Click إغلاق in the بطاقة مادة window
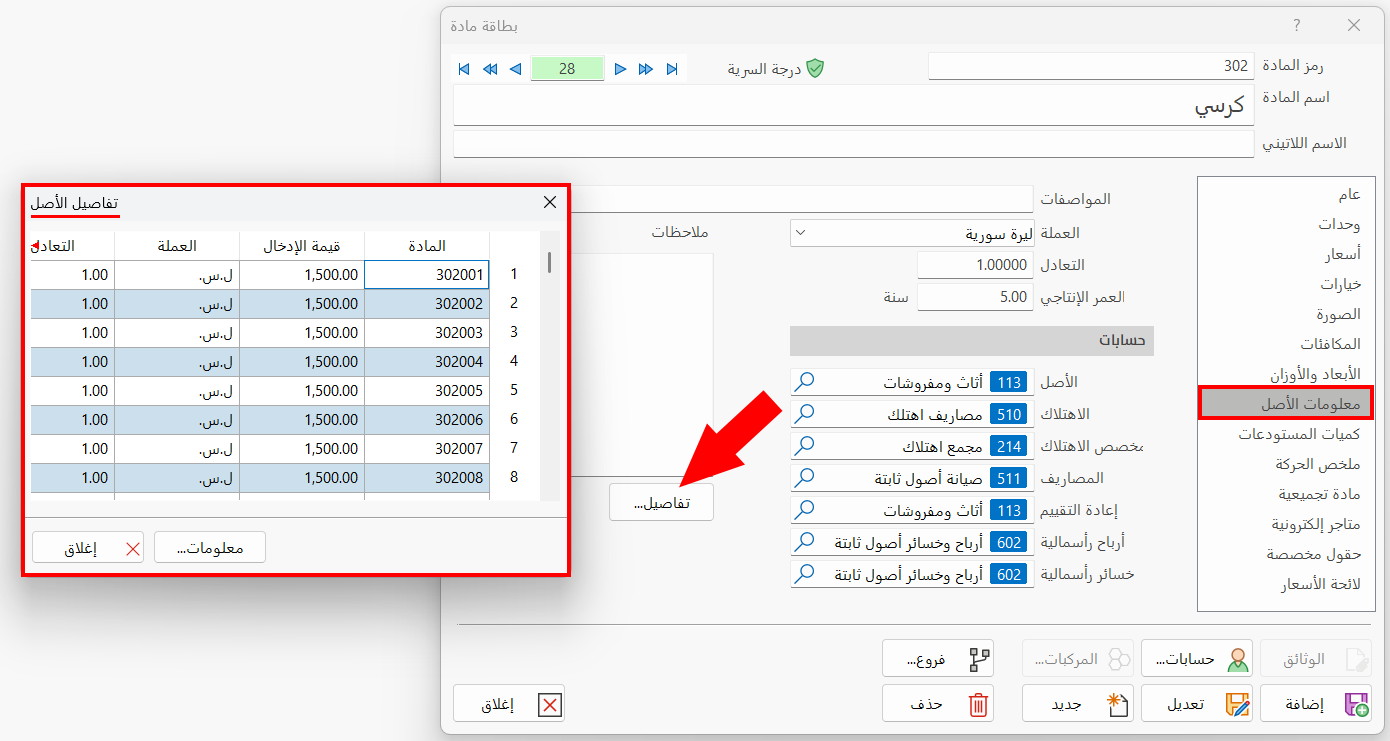 [509, 703]
